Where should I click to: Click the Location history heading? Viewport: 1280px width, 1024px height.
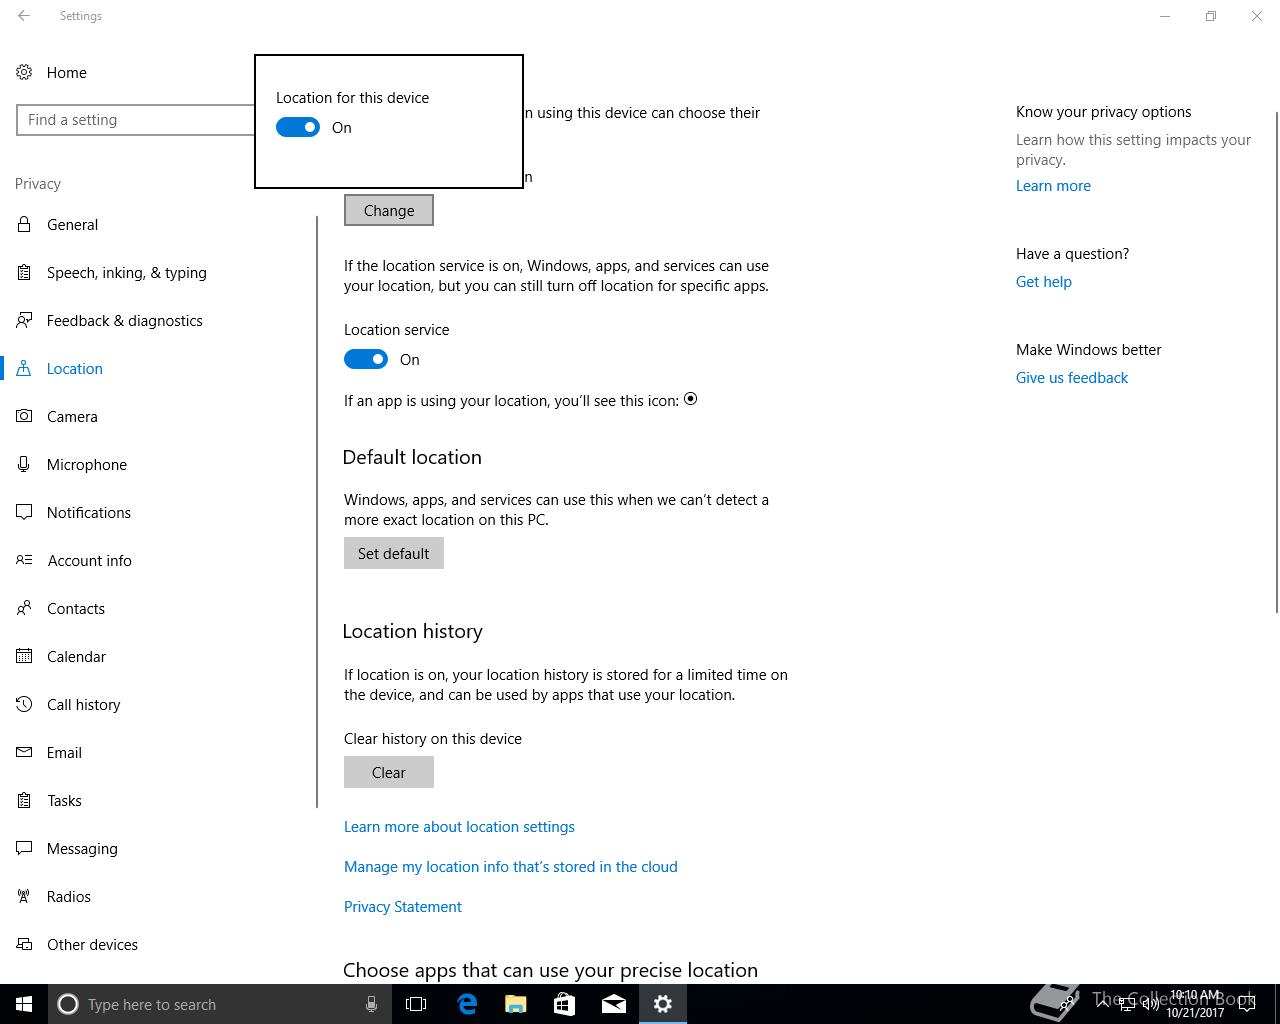click(412, 631)
